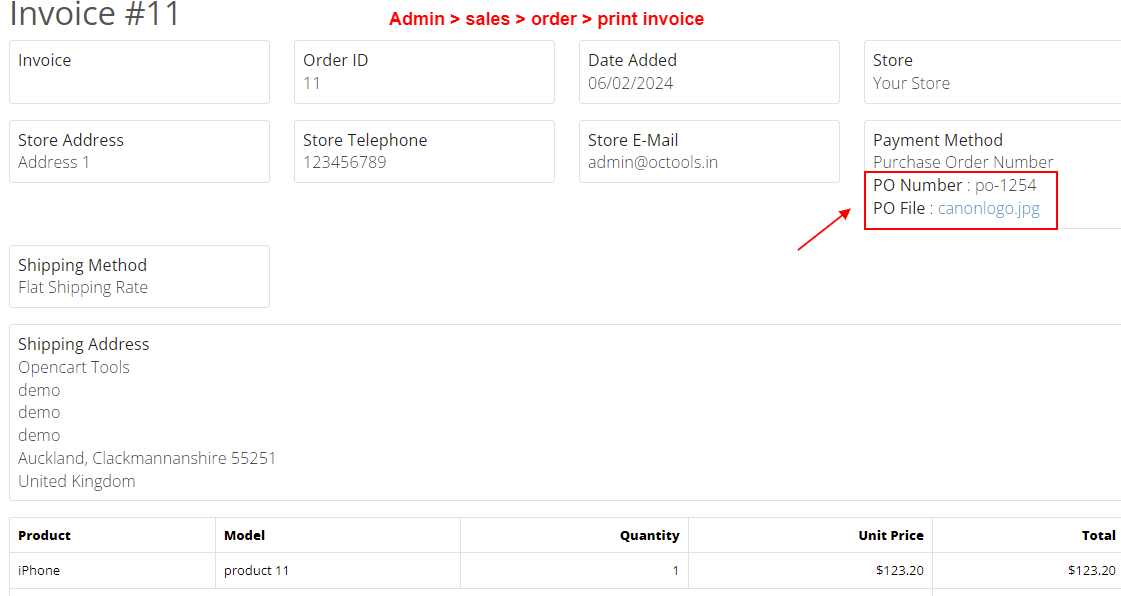Click the Order ID value 11
This screenshot has width=1121, height=596.
click(x=312, y=84)
